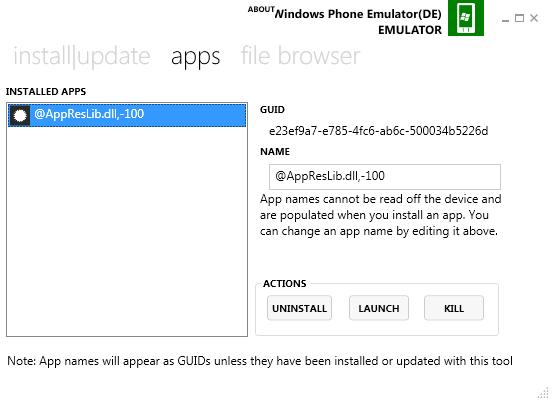The height and width of the screenshot is (401, 552).
Task: Click inside the NAME text field
Action: click(x=384, y=177)
